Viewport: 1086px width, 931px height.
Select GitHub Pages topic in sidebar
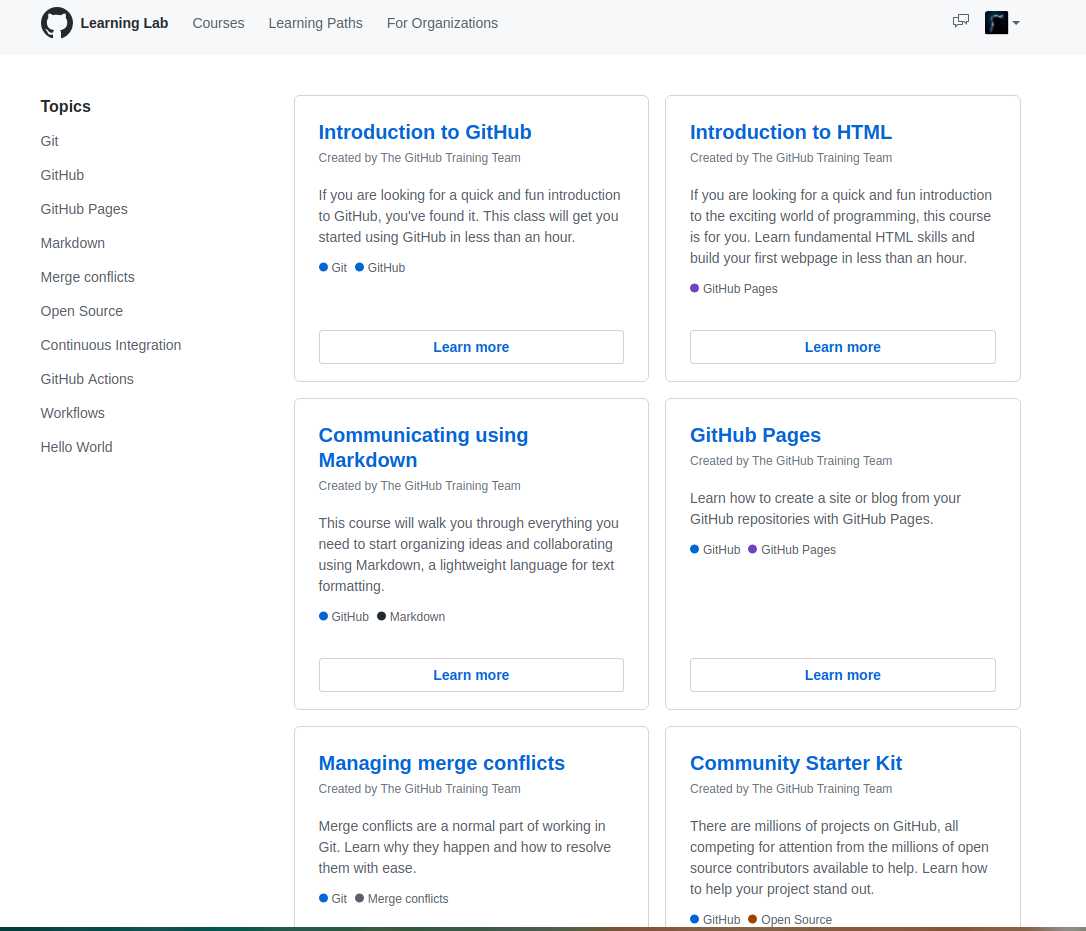[x=84, y=209]
